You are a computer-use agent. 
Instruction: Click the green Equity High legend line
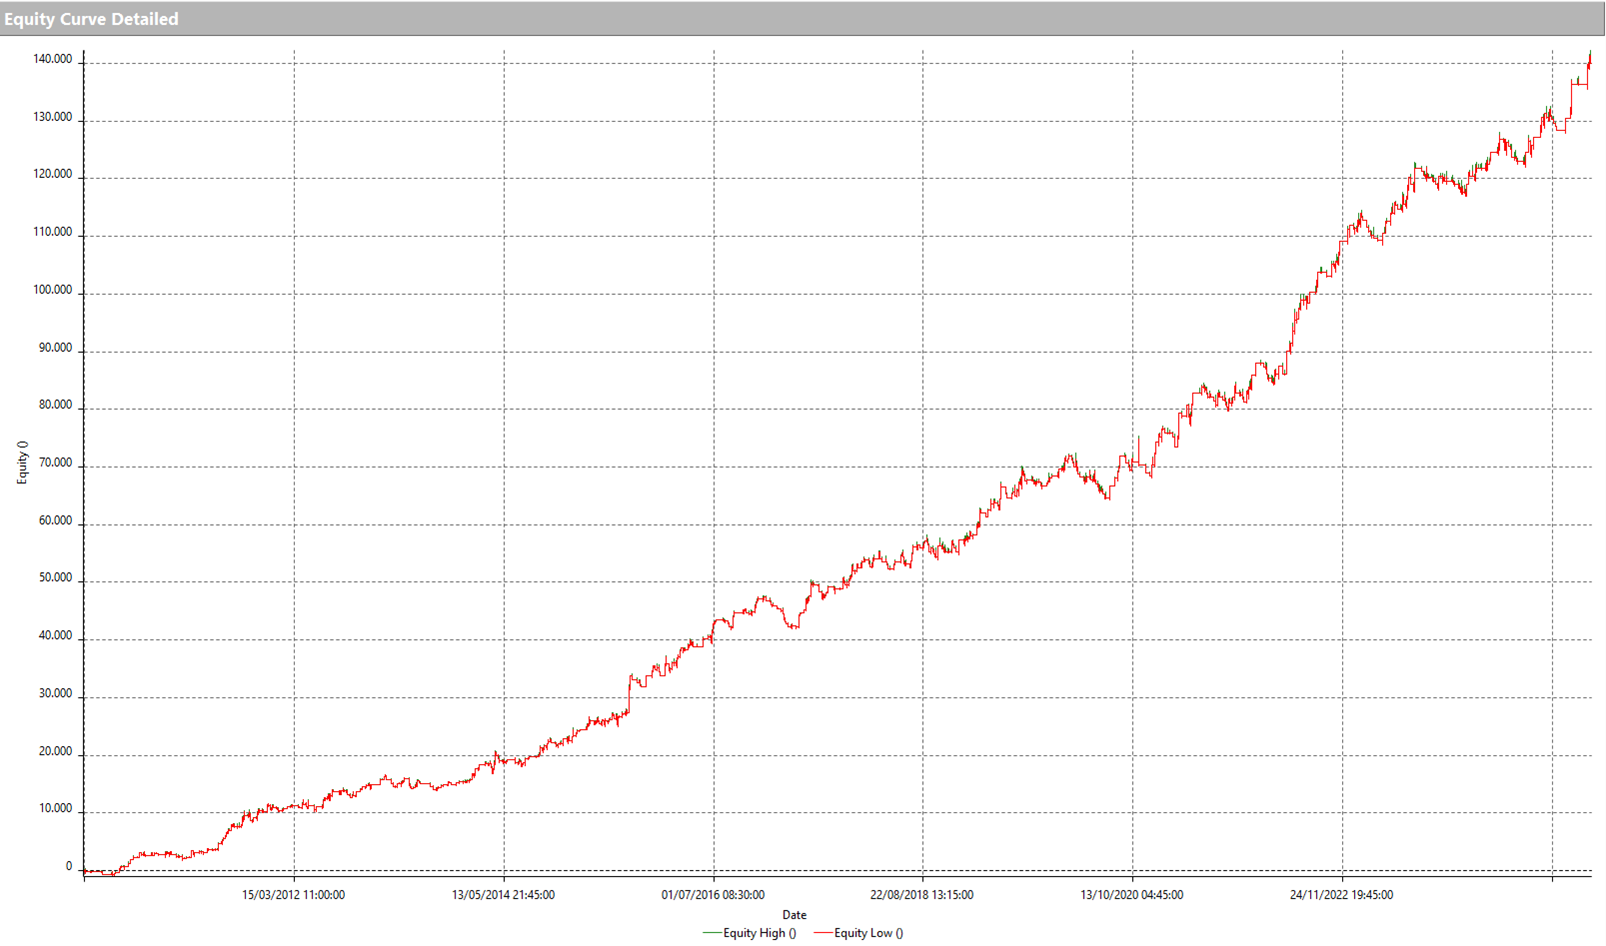pos(712,933)
